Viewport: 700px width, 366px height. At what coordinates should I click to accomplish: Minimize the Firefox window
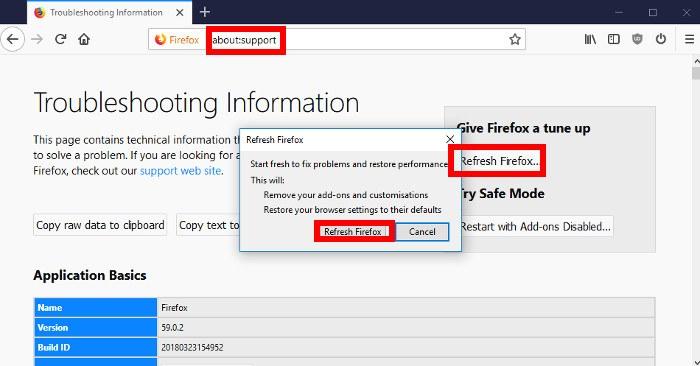tap(619, 12)
